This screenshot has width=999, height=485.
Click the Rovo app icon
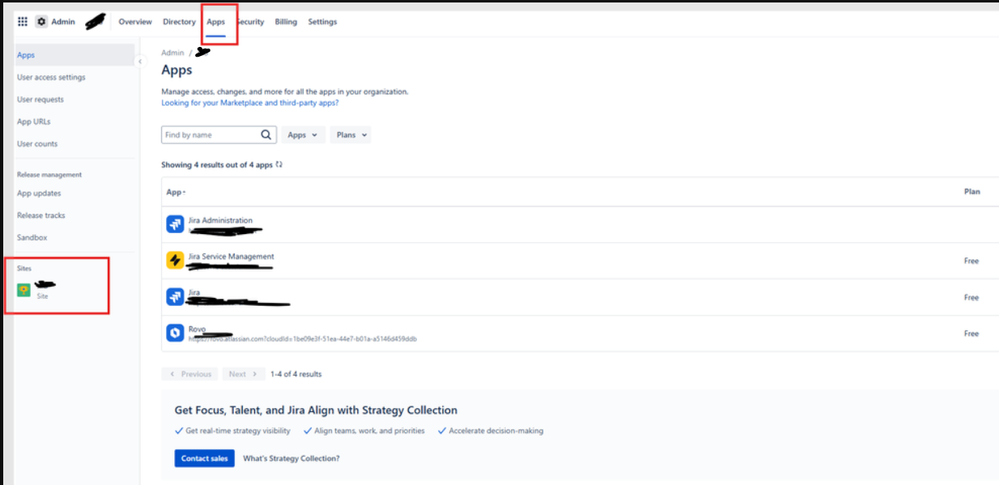coord(175,333)
